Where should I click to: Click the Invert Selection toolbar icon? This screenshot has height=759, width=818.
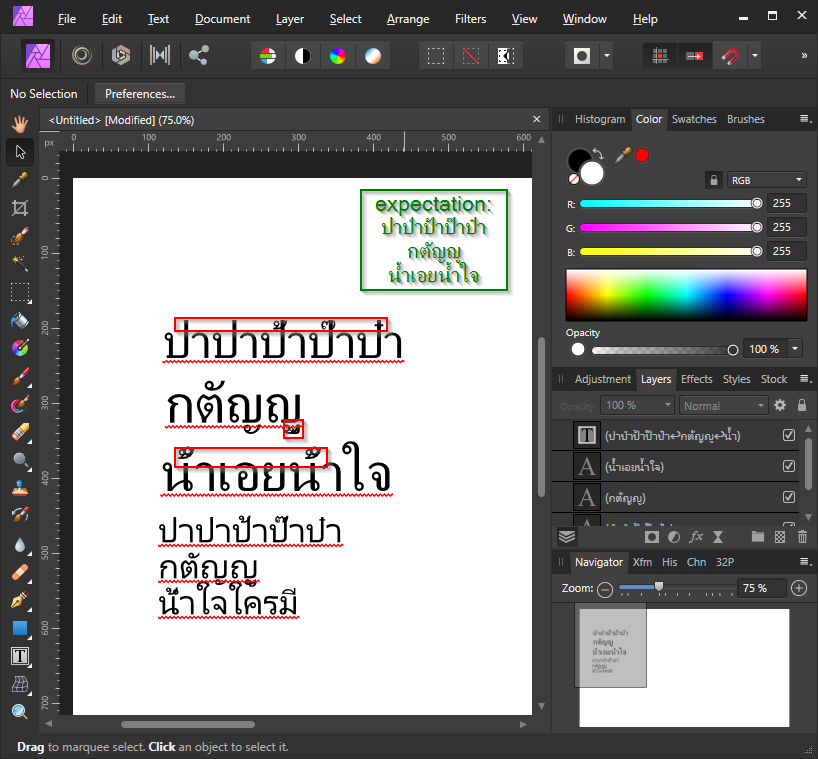pyautogui.click(x=506, y=56)
